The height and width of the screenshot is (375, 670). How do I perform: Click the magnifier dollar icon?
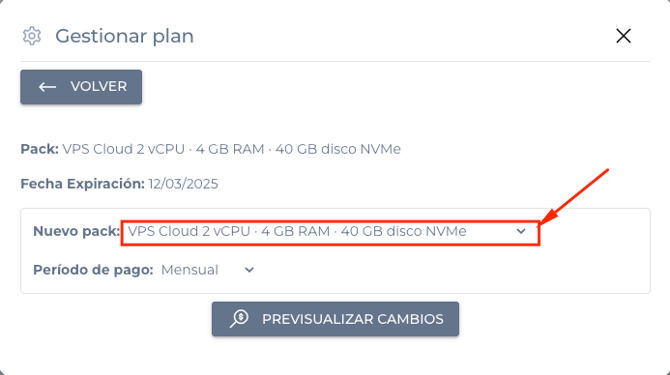[x=239, y=319]
